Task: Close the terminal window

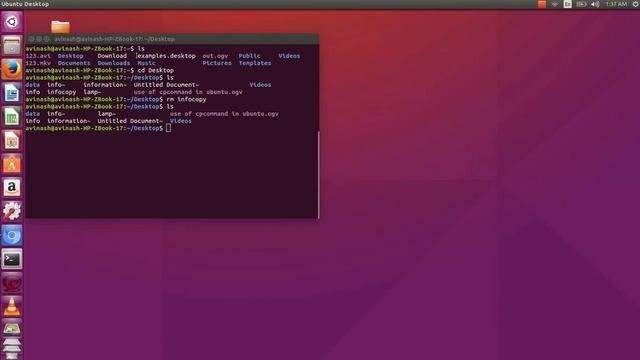Action: click(x=31, y=39)
